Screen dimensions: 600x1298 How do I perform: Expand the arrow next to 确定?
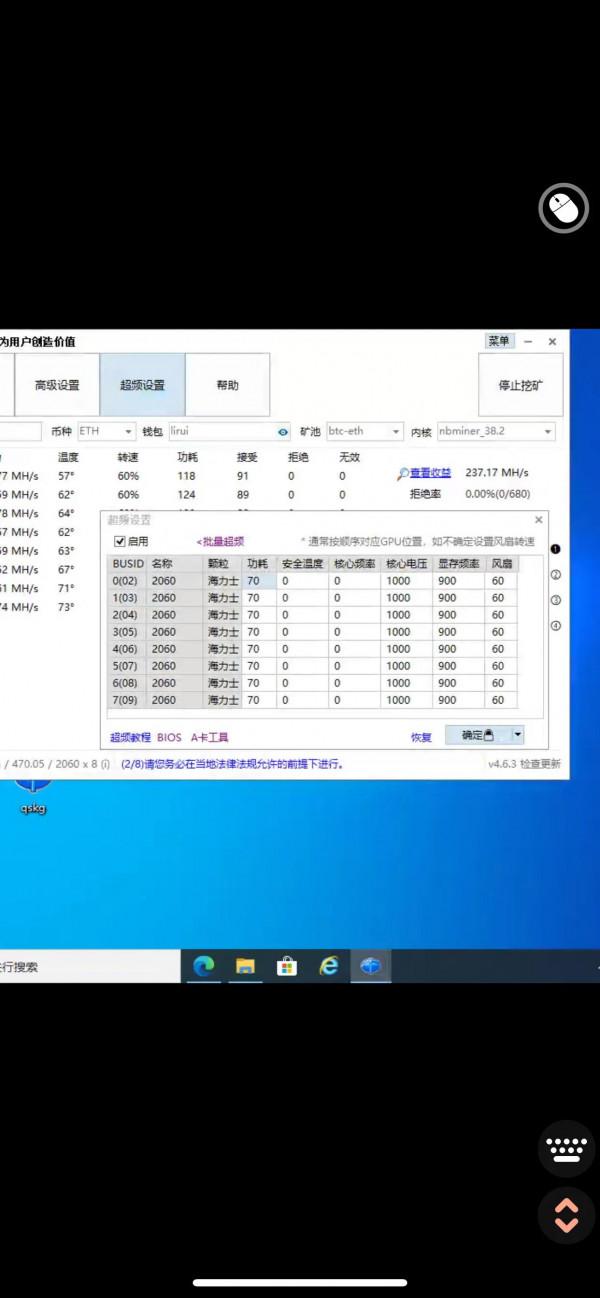click(x=518, y=735)
